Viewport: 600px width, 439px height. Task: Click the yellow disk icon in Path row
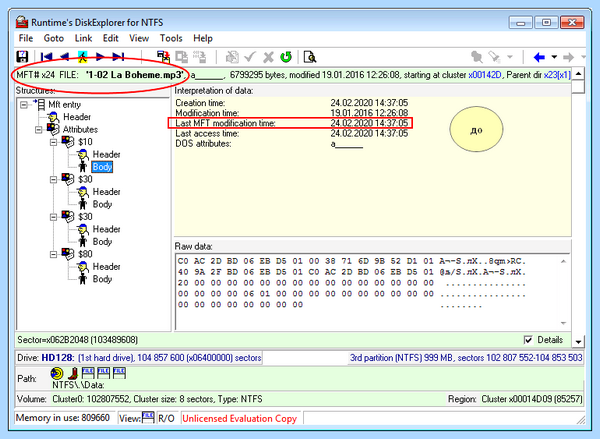pos(57,372)
